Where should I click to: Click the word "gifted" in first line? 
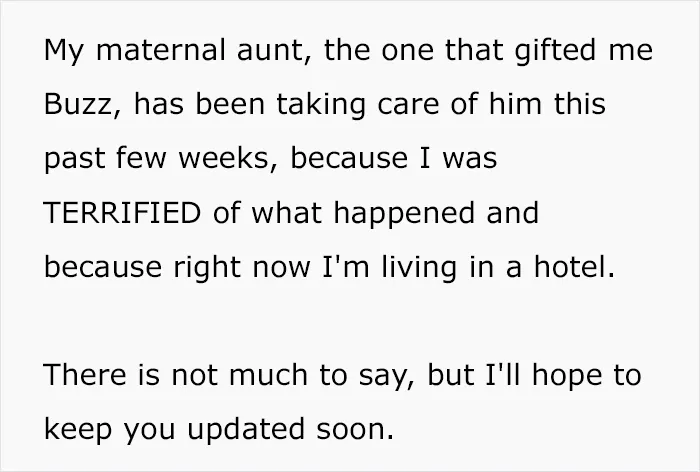[x=555, y=50]
